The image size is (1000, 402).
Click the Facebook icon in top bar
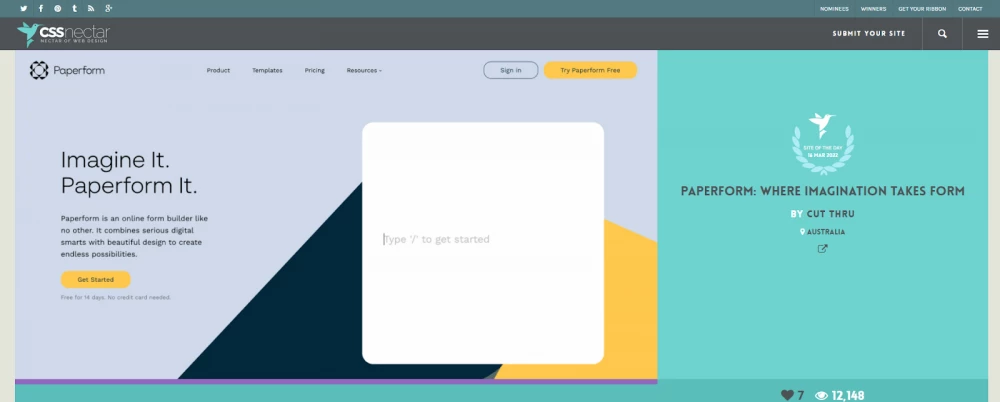41,8
